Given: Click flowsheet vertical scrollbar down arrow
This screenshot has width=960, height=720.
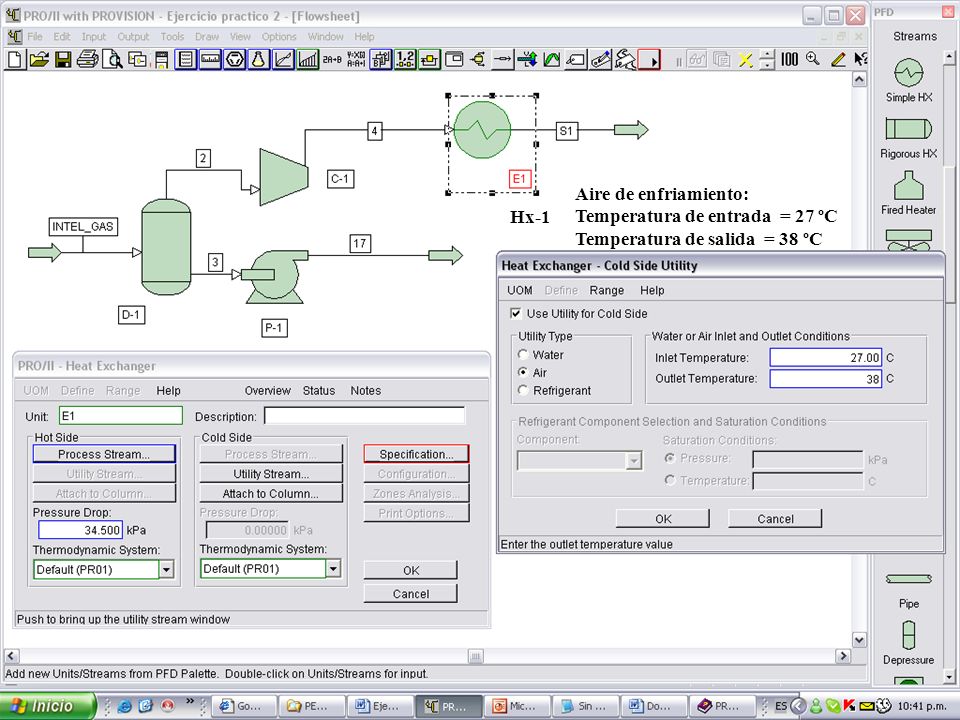Looking at the screenshot, I should (860, 640).
